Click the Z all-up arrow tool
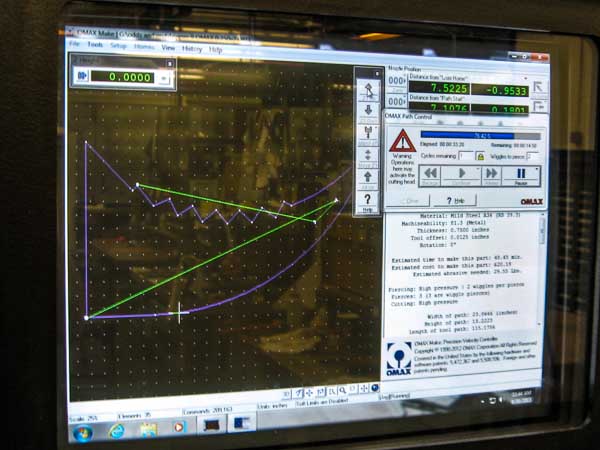Screen dimensions: 600x450 (368, 179)
